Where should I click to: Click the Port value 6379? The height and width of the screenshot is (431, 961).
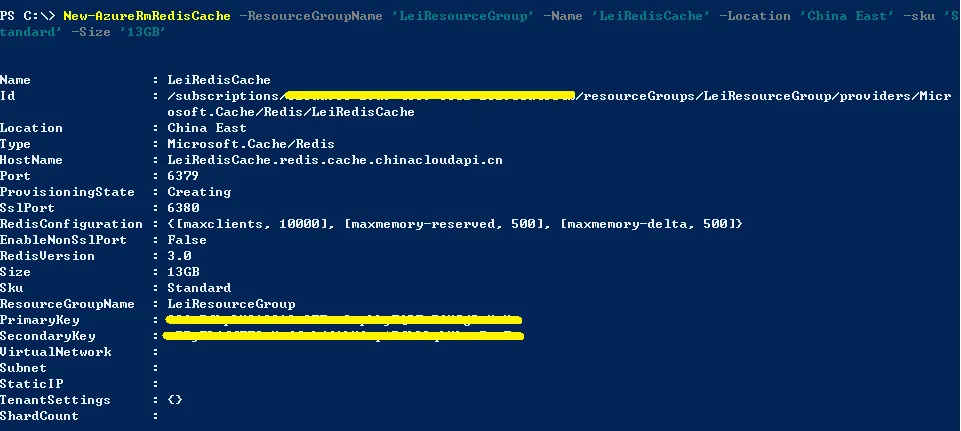[x=183, y=176]
